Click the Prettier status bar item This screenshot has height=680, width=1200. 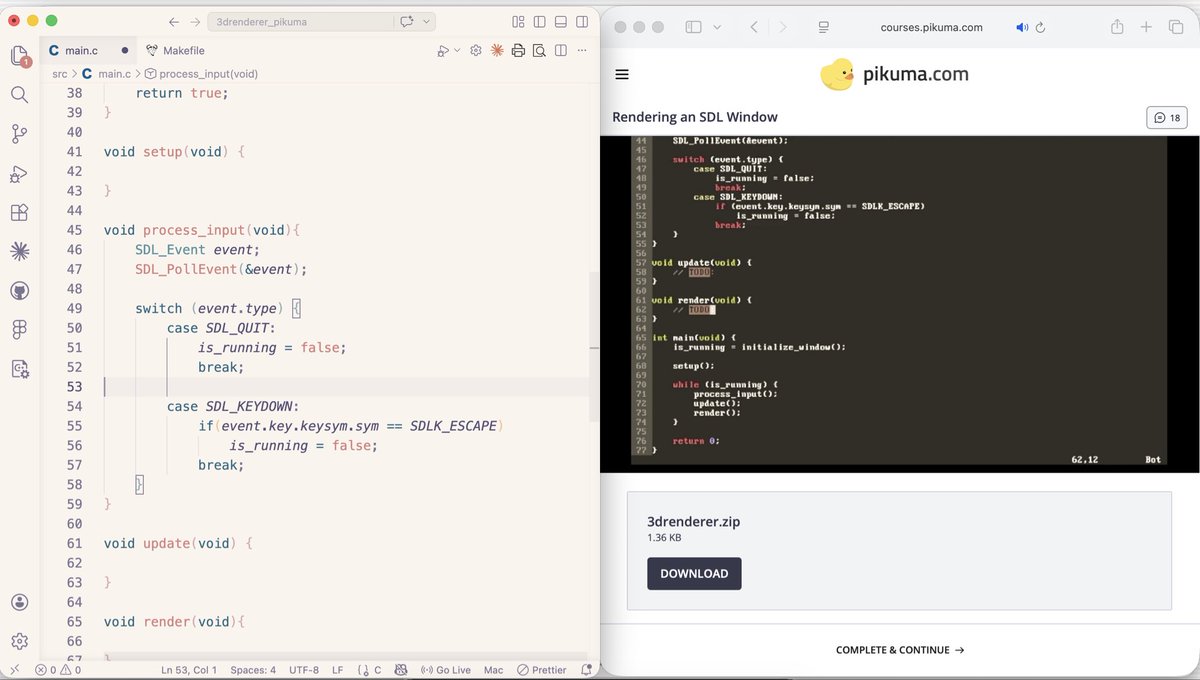[542, 670]
